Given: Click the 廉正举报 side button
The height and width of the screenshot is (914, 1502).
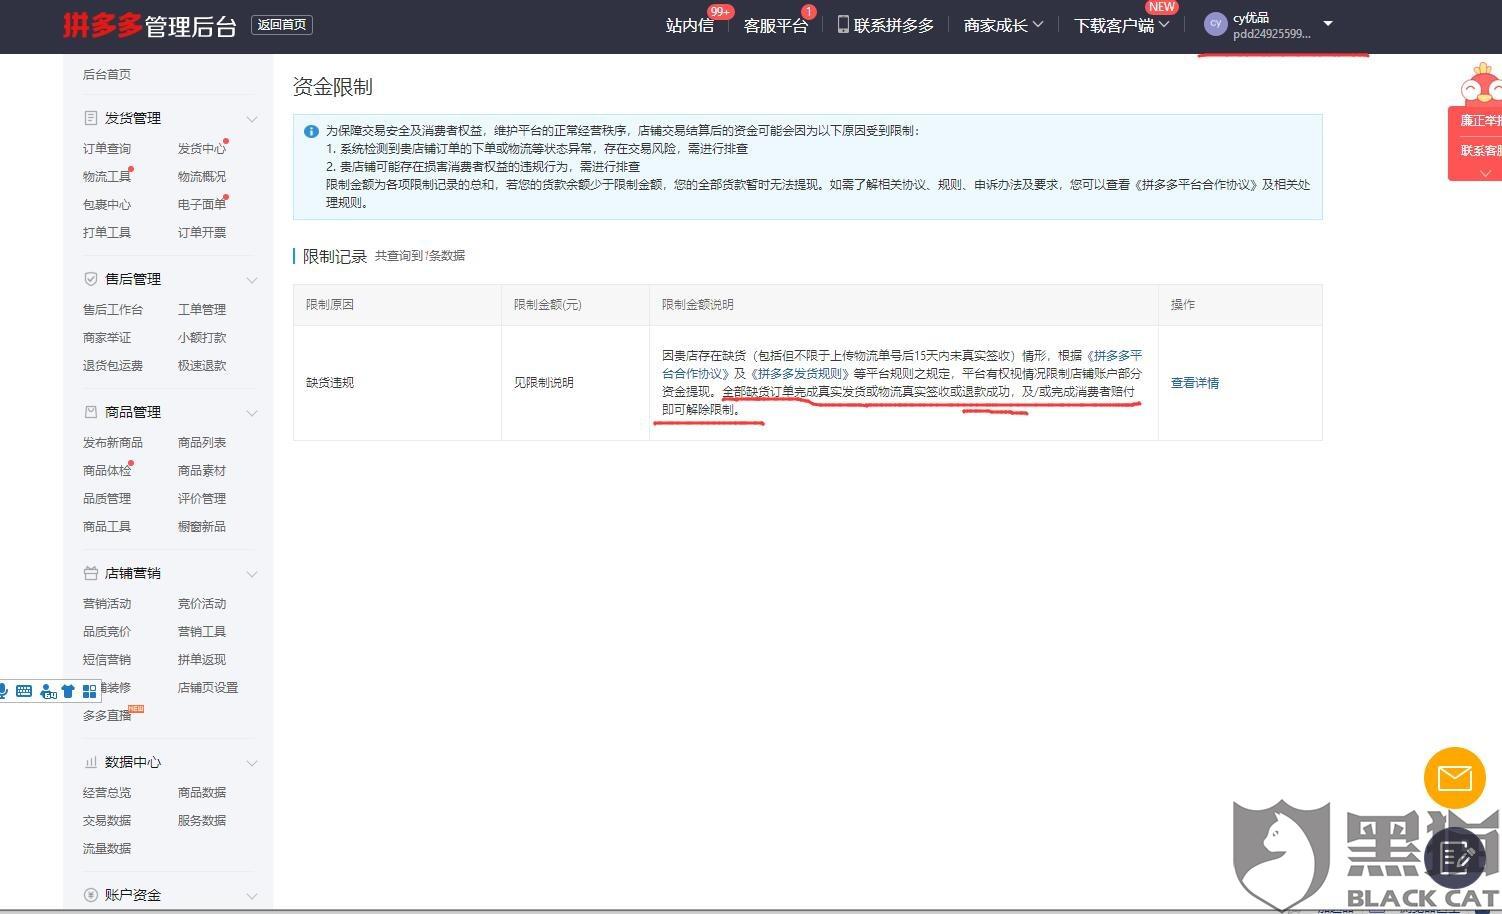Looking at the screenshot, I should [x=1479, y=120].
